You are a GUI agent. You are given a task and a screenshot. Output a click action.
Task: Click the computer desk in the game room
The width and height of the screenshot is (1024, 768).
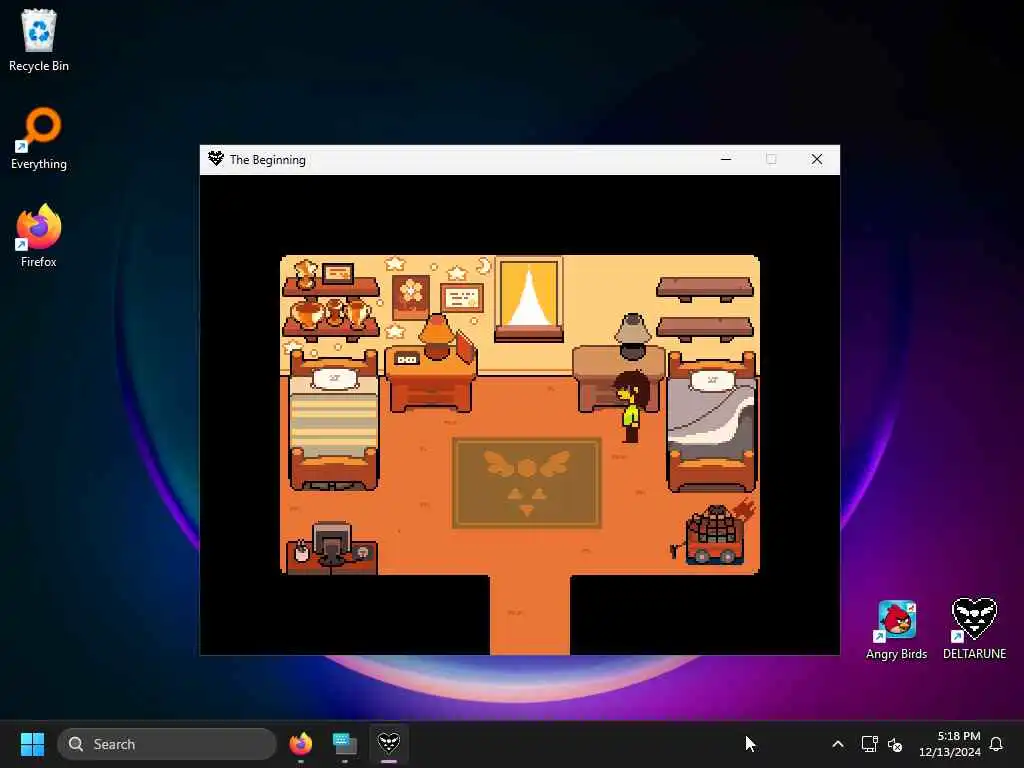pos(332,547)
